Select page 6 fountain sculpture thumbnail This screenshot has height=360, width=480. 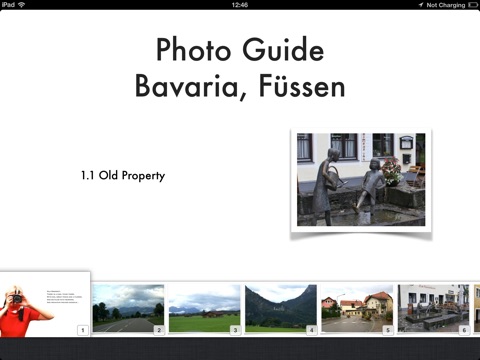433,308
